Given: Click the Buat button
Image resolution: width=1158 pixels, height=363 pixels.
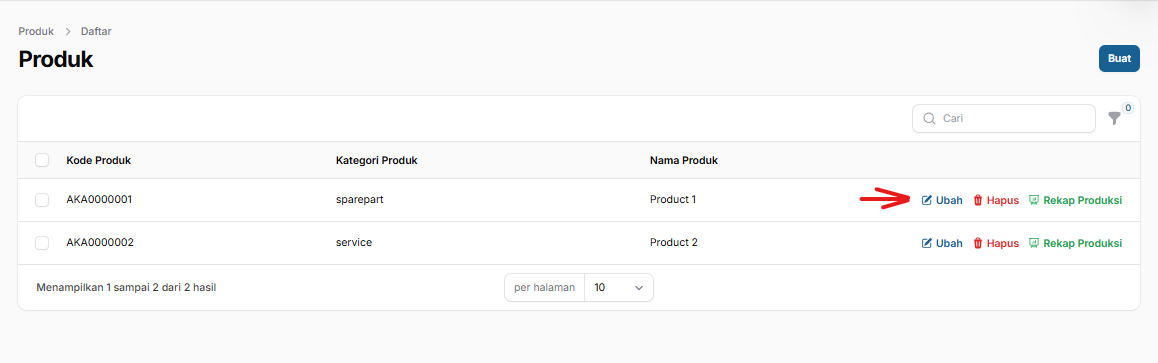Looking at the screenshot, I should click(1120, 58).
